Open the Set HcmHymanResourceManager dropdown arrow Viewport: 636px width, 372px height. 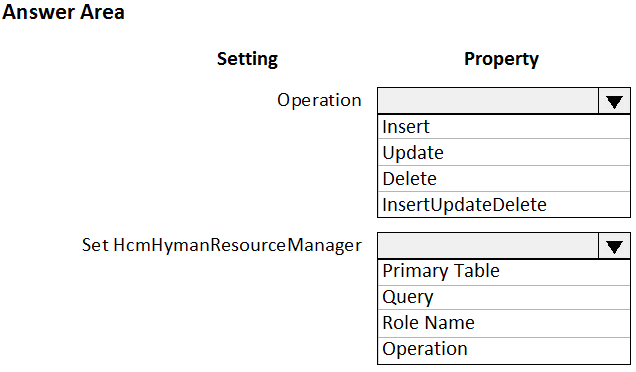coord(614,245)
